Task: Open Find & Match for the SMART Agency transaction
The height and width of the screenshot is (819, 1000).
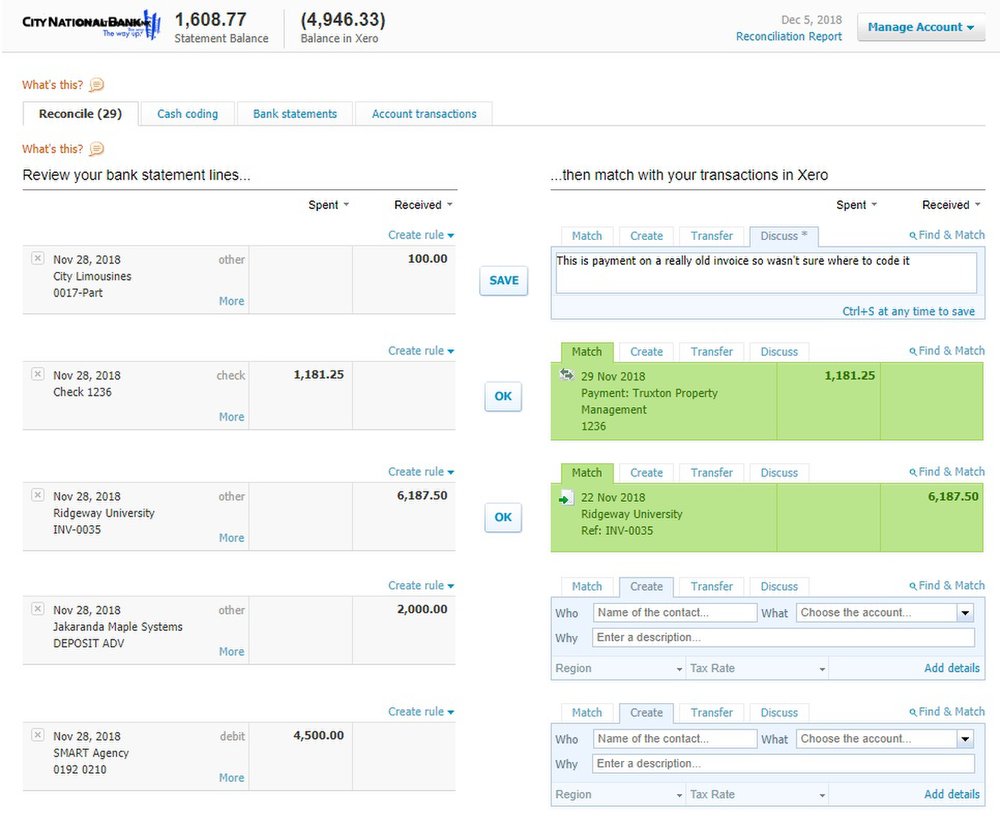Action: coord(947,711)
